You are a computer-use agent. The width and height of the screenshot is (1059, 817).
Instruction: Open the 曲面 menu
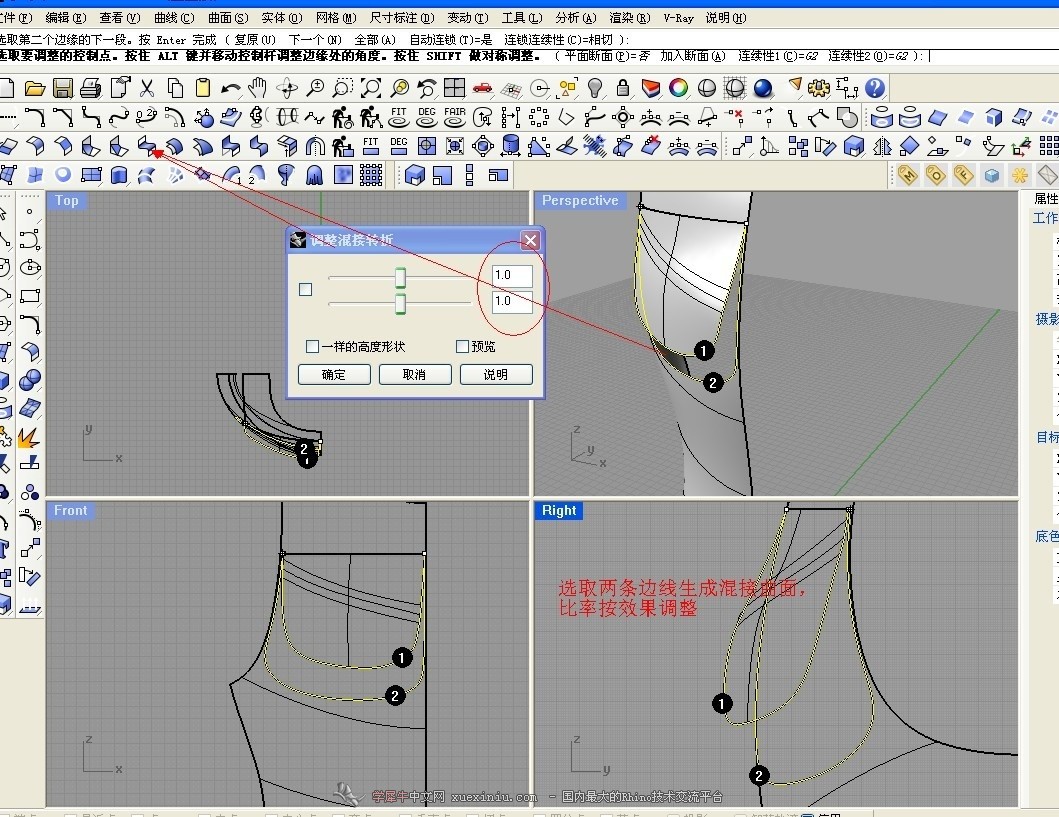coord(228,18)
